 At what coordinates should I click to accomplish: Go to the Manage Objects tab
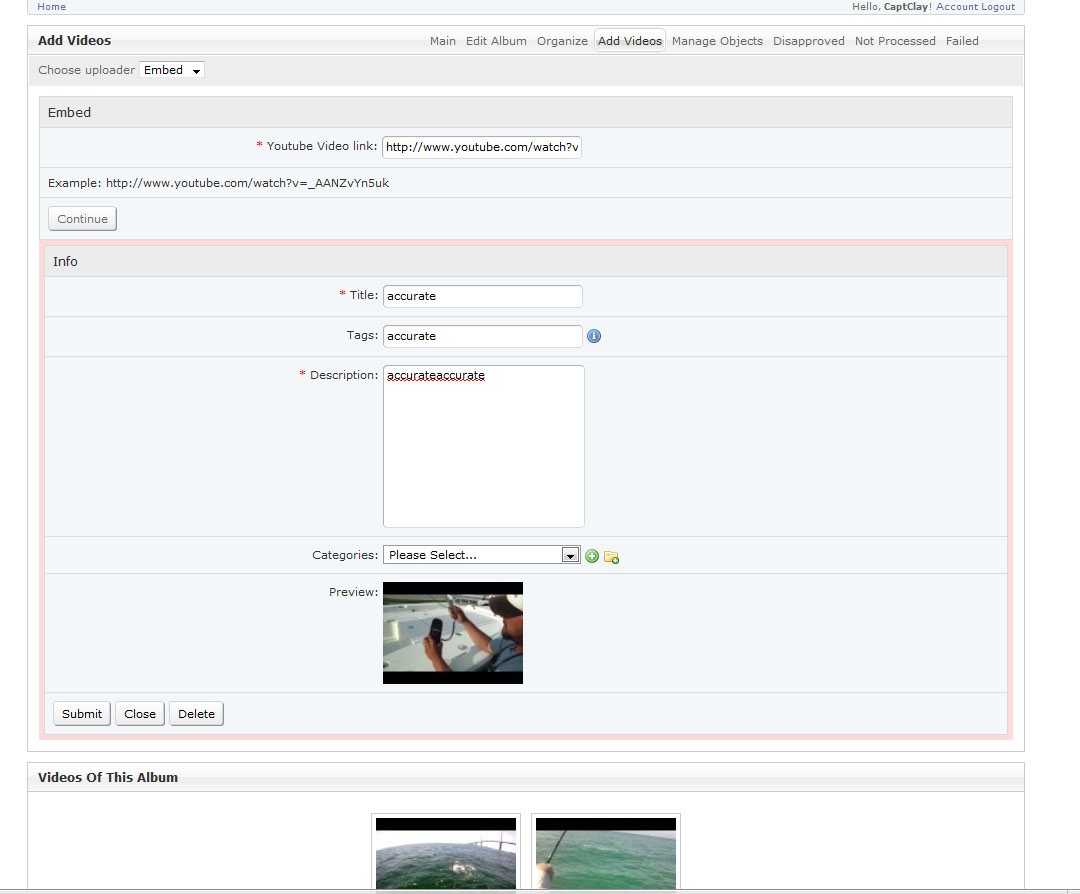tap(717, 41)
